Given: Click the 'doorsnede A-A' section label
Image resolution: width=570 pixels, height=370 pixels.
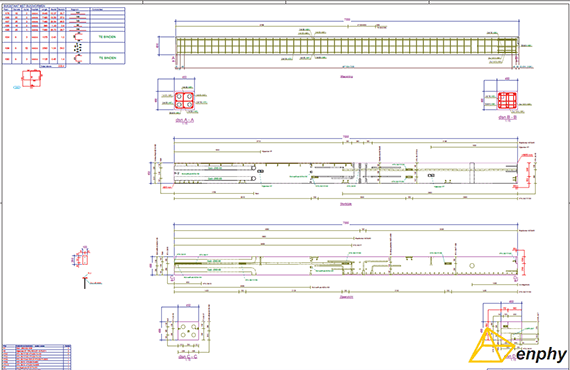Looking at the screenshot, I should 185,121.
